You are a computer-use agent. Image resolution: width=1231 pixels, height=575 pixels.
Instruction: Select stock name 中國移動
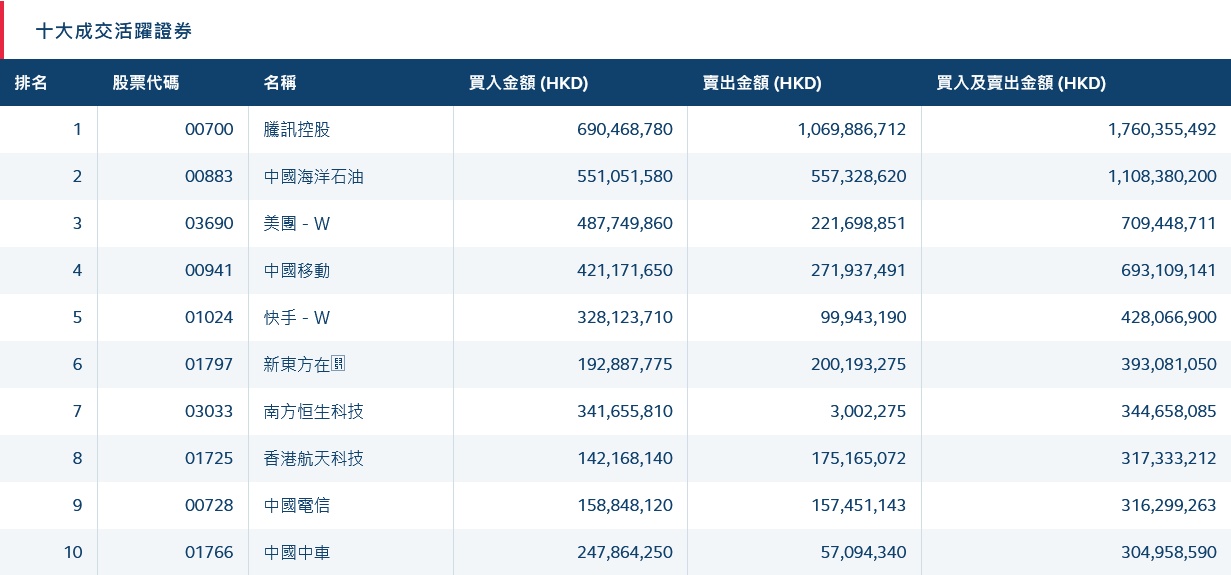297,270
